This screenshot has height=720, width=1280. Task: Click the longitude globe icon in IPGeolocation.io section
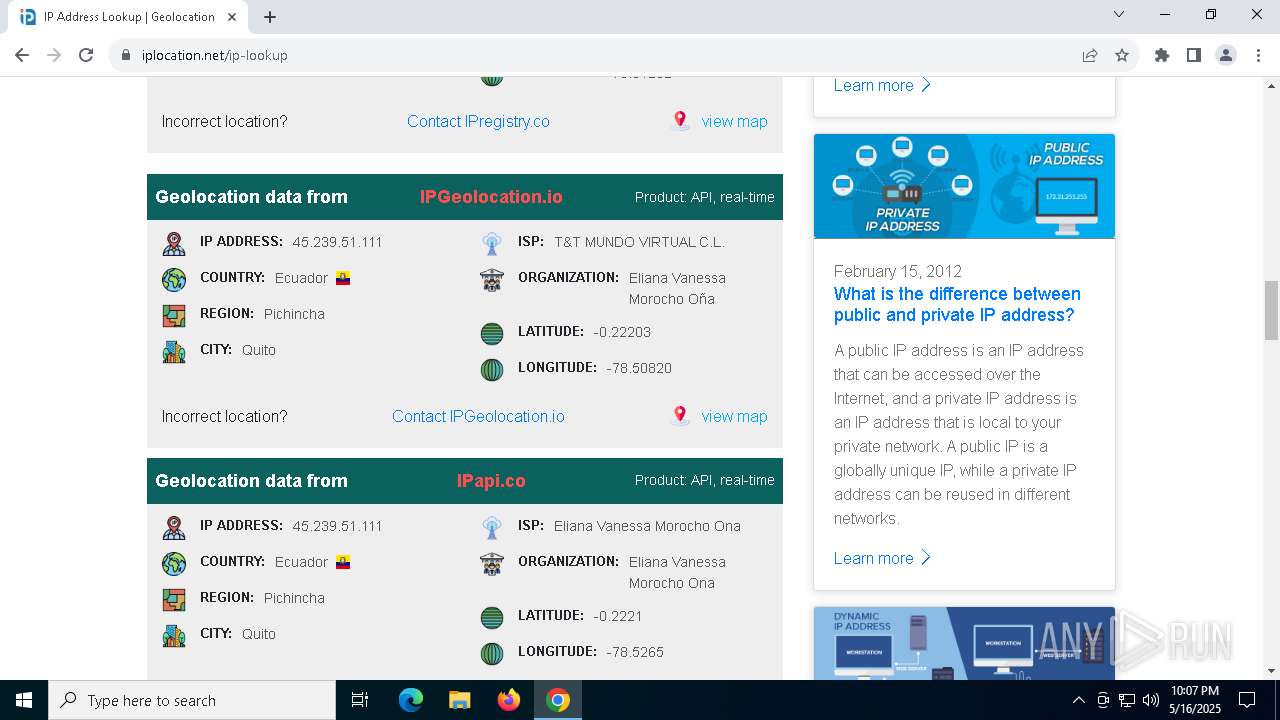[491, 369]
